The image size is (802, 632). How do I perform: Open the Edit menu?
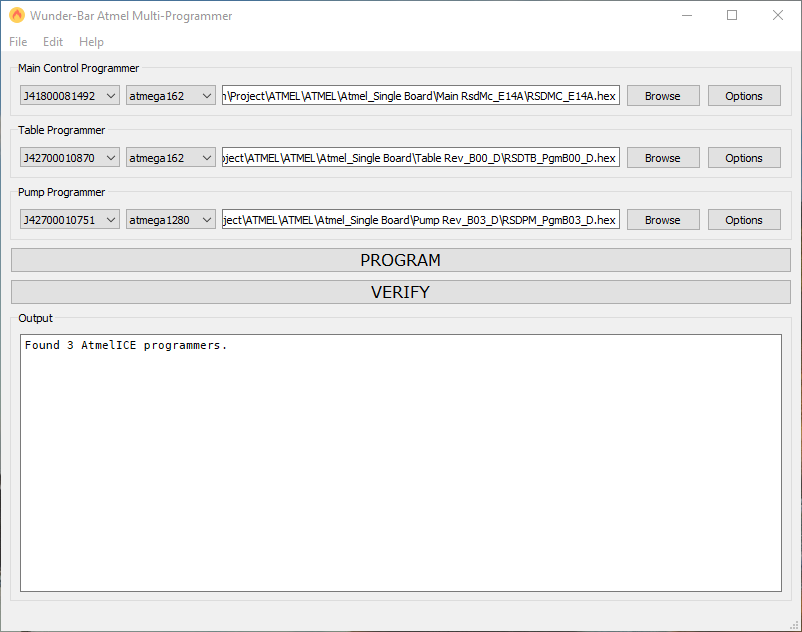pos(53,42)
